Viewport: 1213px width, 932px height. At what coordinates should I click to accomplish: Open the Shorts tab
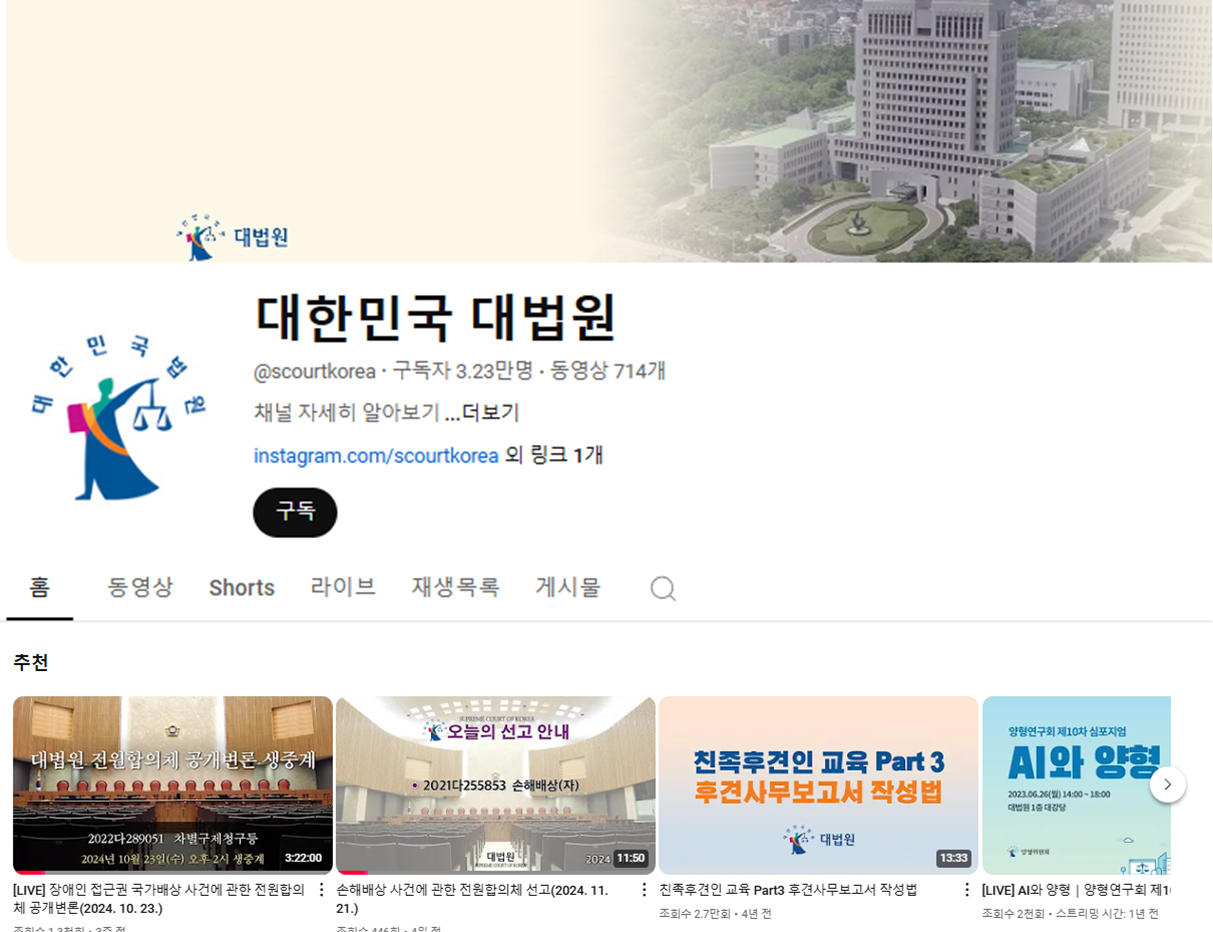[x=242, y=588]
